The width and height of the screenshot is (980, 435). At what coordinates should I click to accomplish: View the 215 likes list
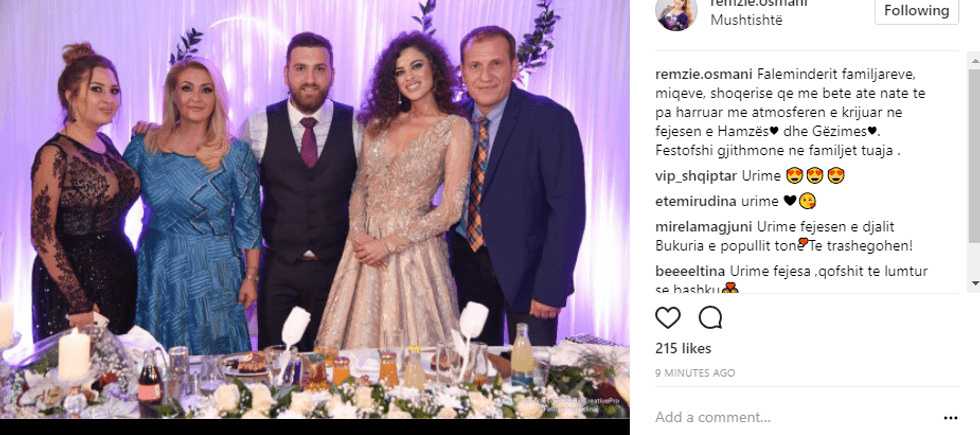[683, 348]
